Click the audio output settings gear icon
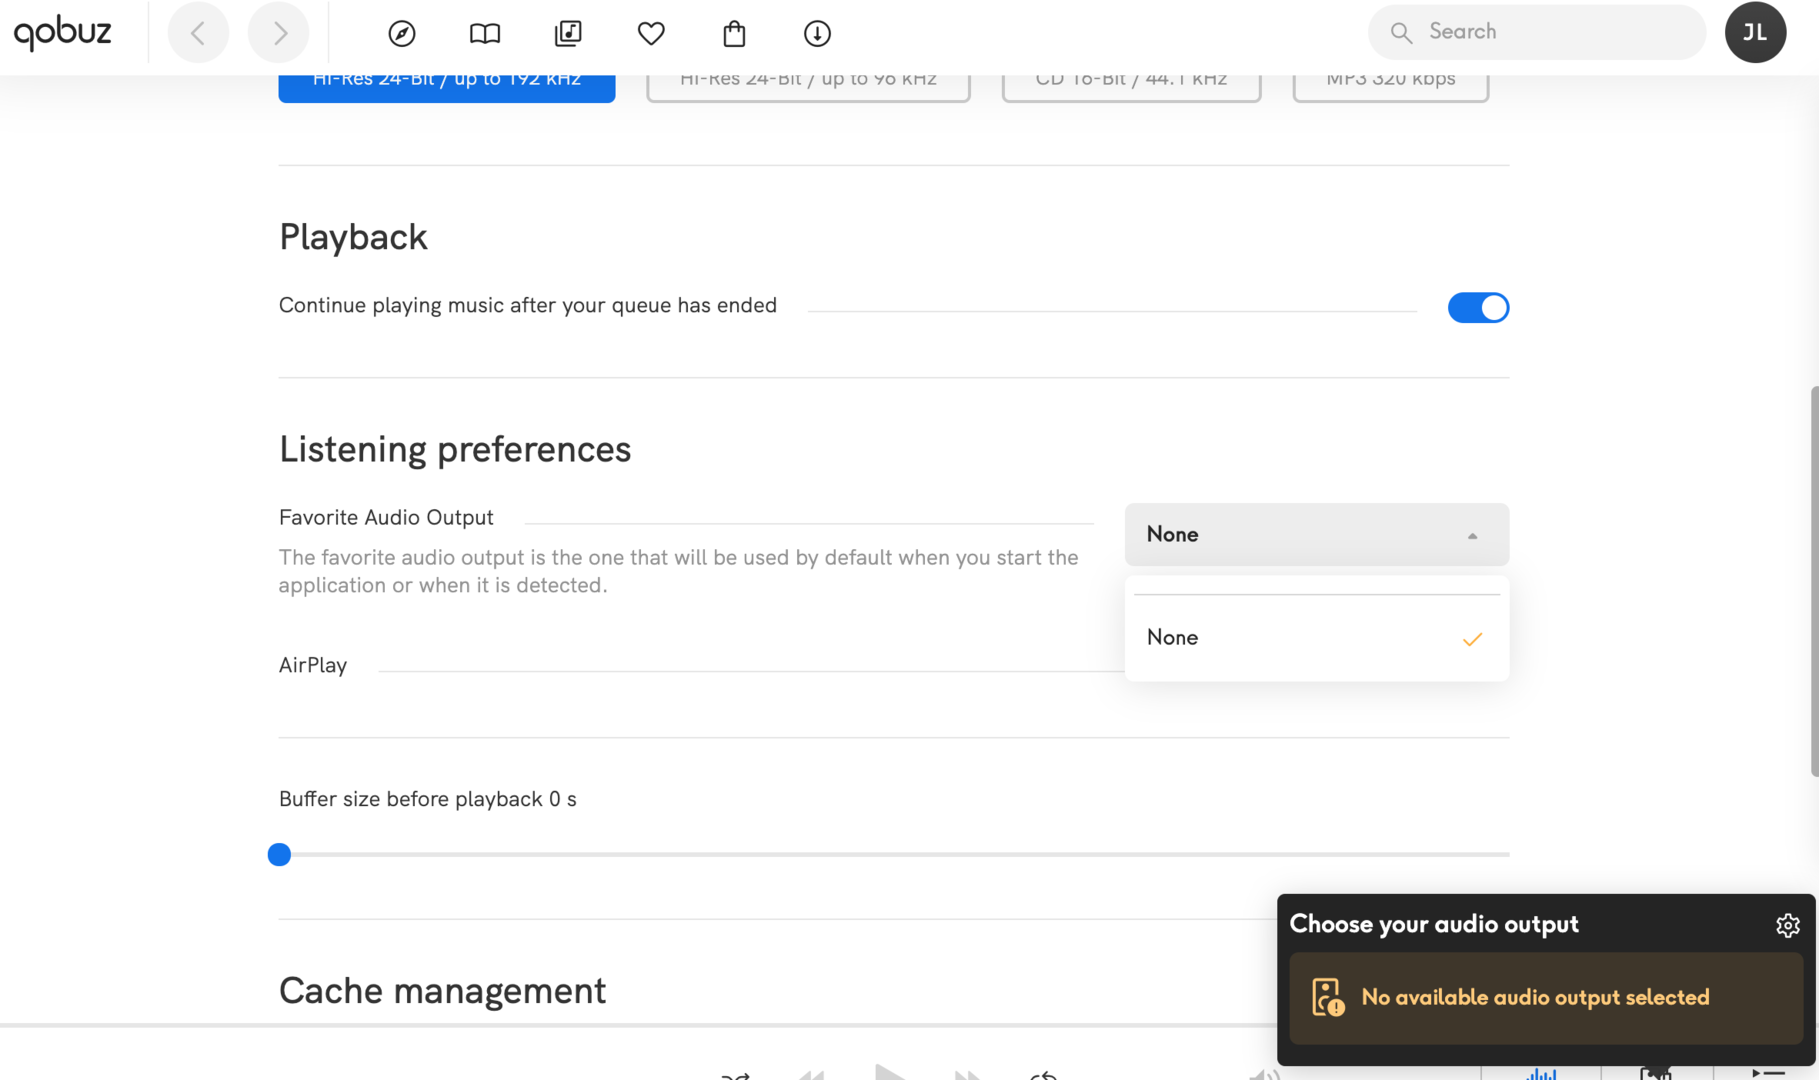Image resolution: width=1819 pixels, height=1080 pixels. (1787, 925)
